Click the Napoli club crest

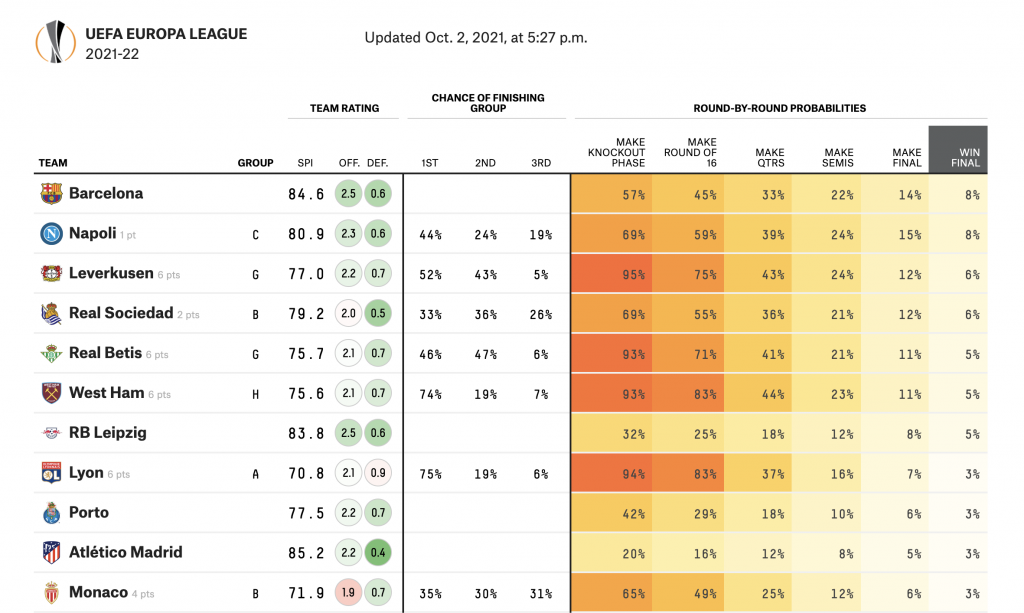[51, 234]
